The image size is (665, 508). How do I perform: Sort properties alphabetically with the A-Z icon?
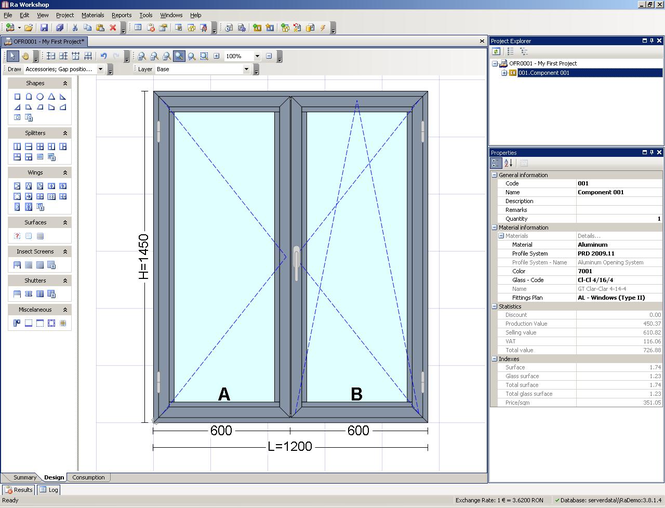coord(508,163)
